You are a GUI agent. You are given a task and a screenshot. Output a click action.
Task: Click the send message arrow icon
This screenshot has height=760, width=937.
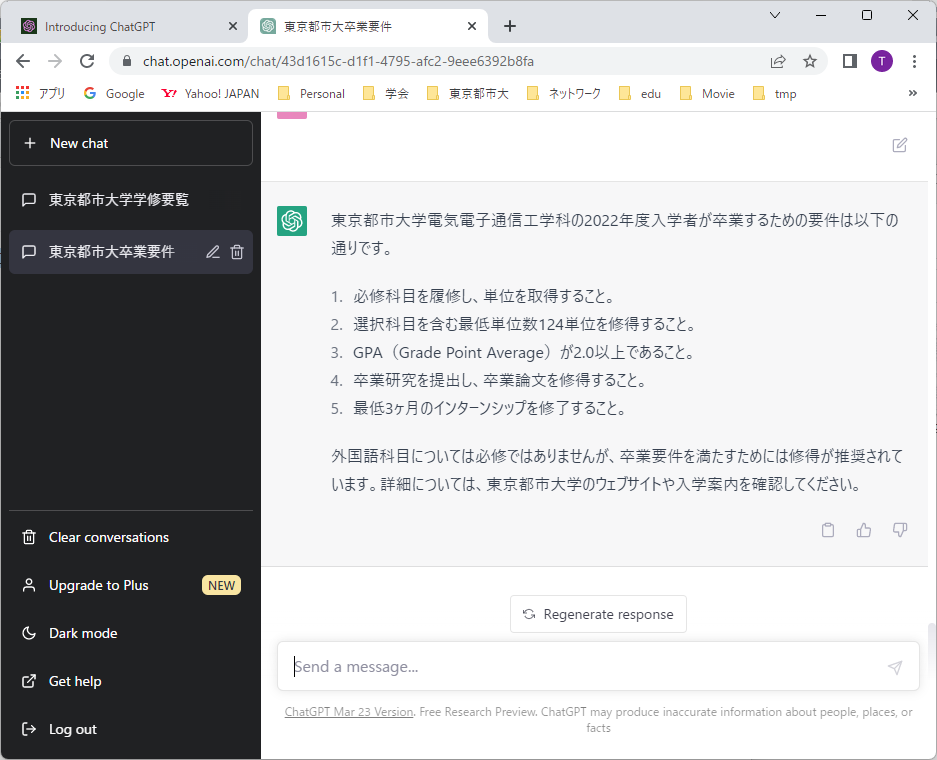[895, 667]
